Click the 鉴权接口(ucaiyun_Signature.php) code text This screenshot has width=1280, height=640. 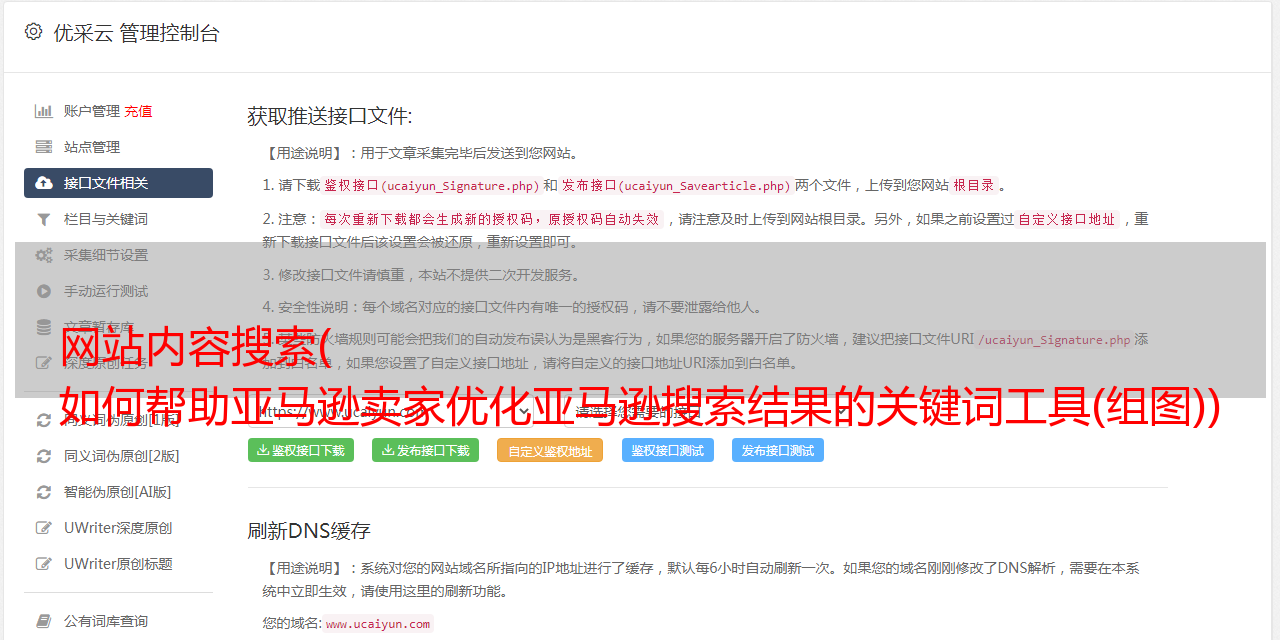[x=431, y=186]
